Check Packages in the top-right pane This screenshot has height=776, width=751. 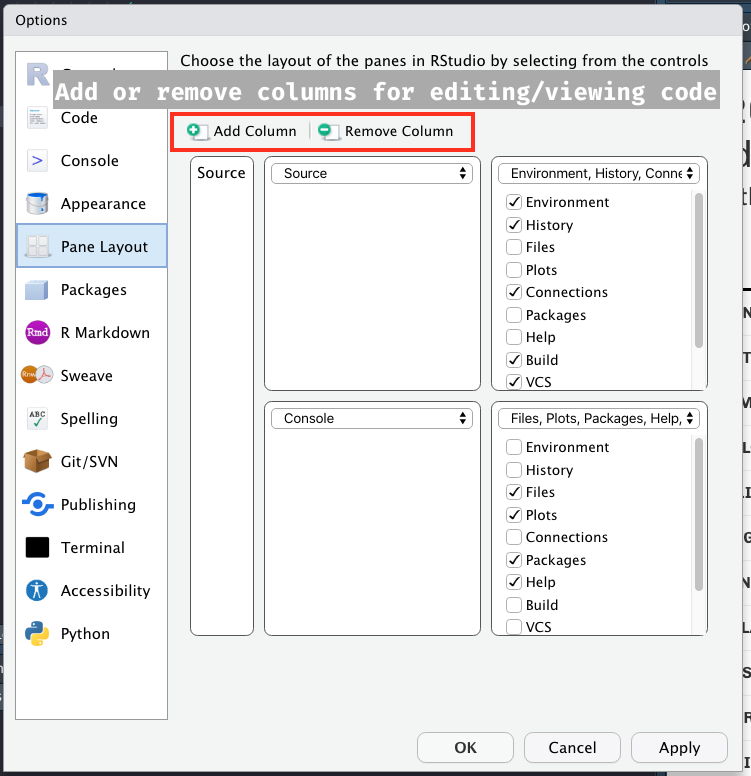pyautogui.click(x=514, y=315)
